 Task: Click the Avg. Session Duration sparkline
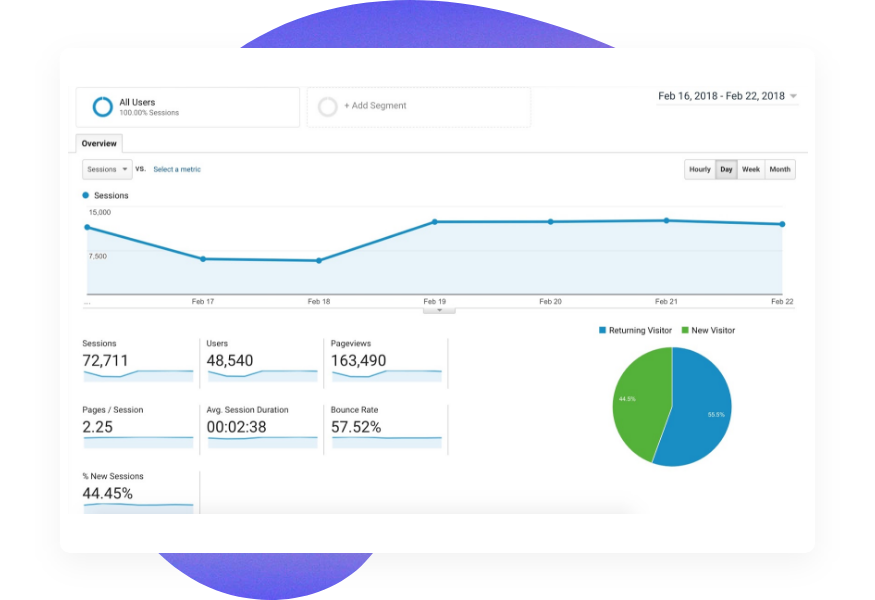(x=262, y=443)
